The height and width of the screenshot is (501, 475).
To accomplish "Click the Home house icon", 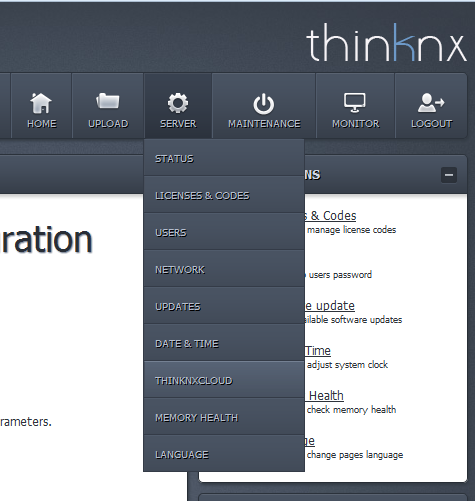I will tap(41, 103).
